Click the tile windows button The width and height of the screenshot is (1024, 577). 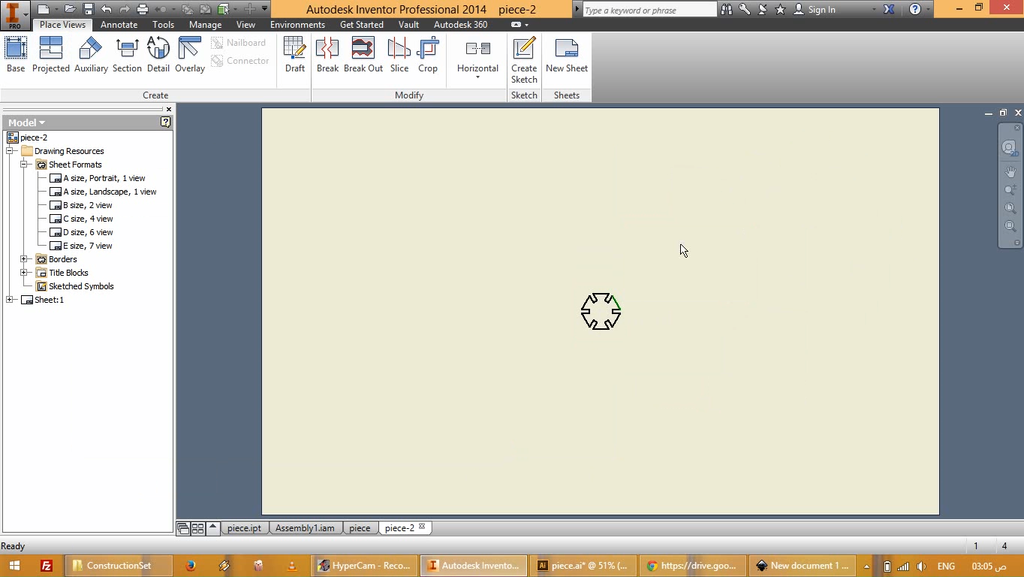pyautogui.click(x=198, y=528)
